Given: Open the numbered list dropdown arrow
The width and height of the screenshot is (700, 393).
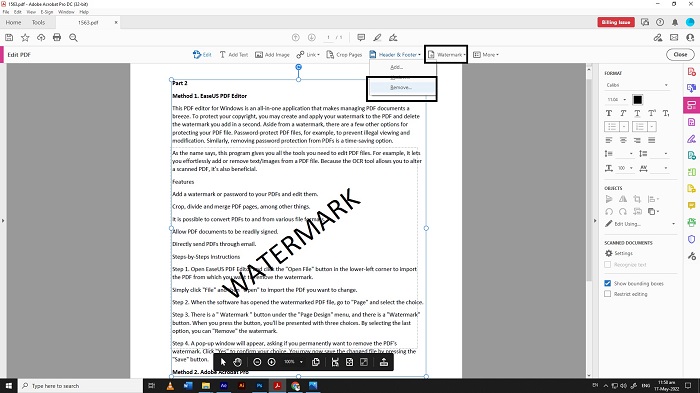Looking at the screenshot, I should click(652, 127).
